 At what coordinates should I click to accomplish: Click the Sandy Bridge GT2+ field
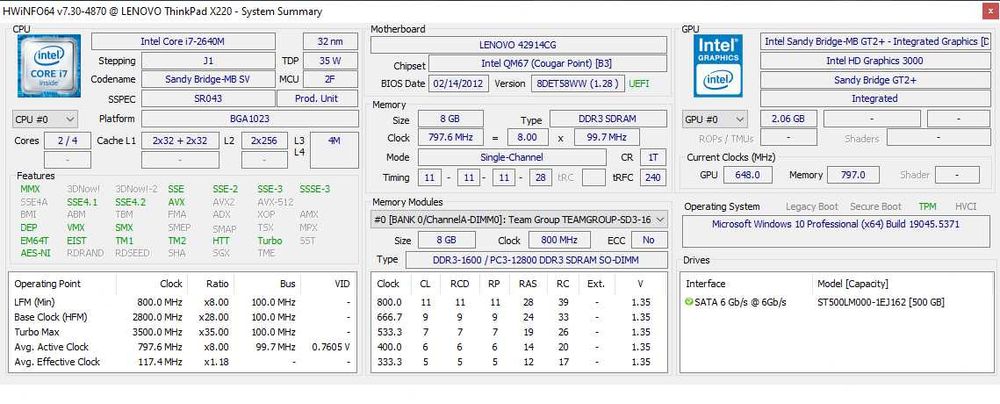pos(874,80)
